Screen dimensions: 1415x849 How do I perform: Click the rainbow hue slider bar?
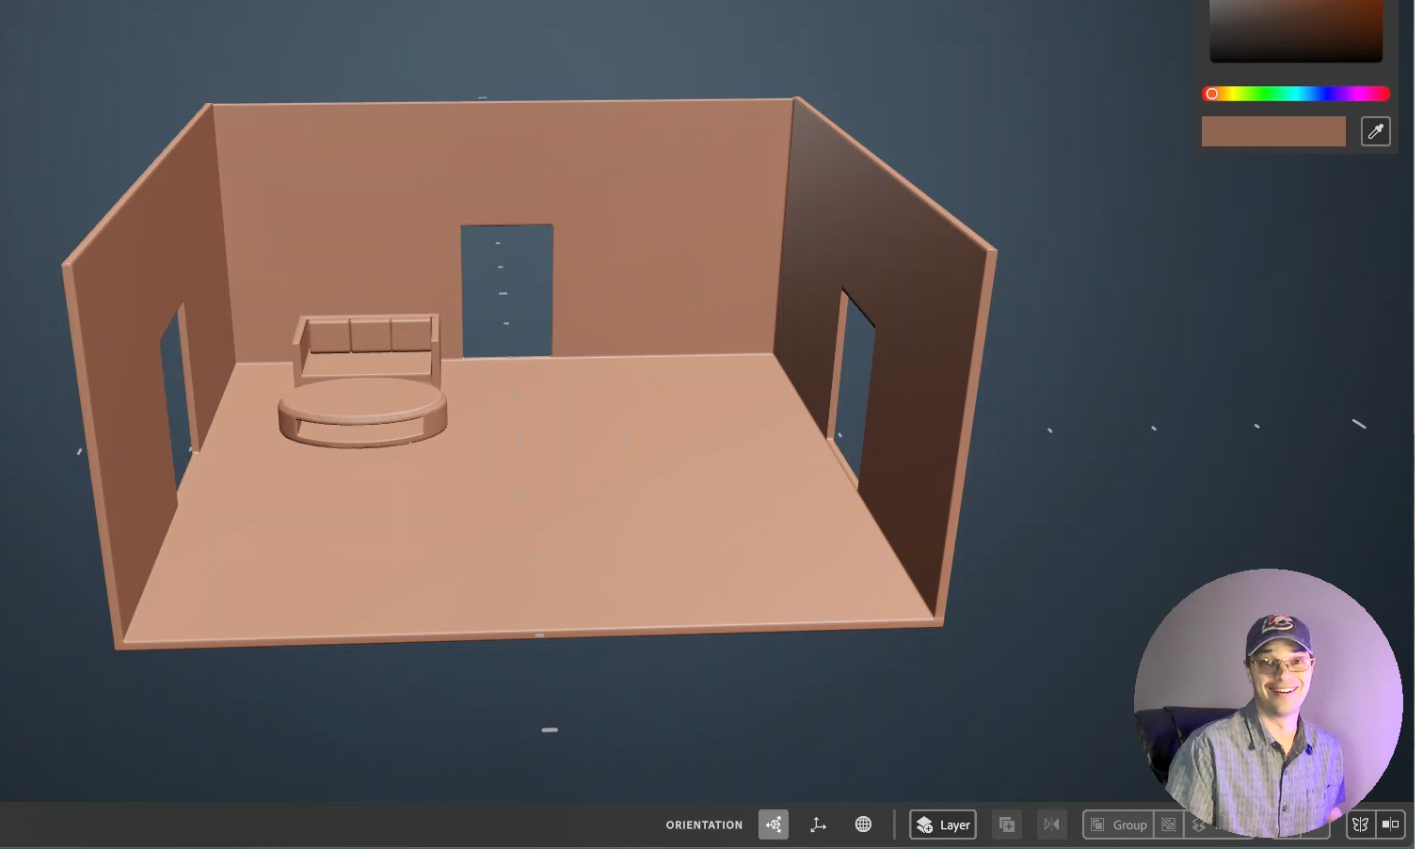tap(1296, 94)
